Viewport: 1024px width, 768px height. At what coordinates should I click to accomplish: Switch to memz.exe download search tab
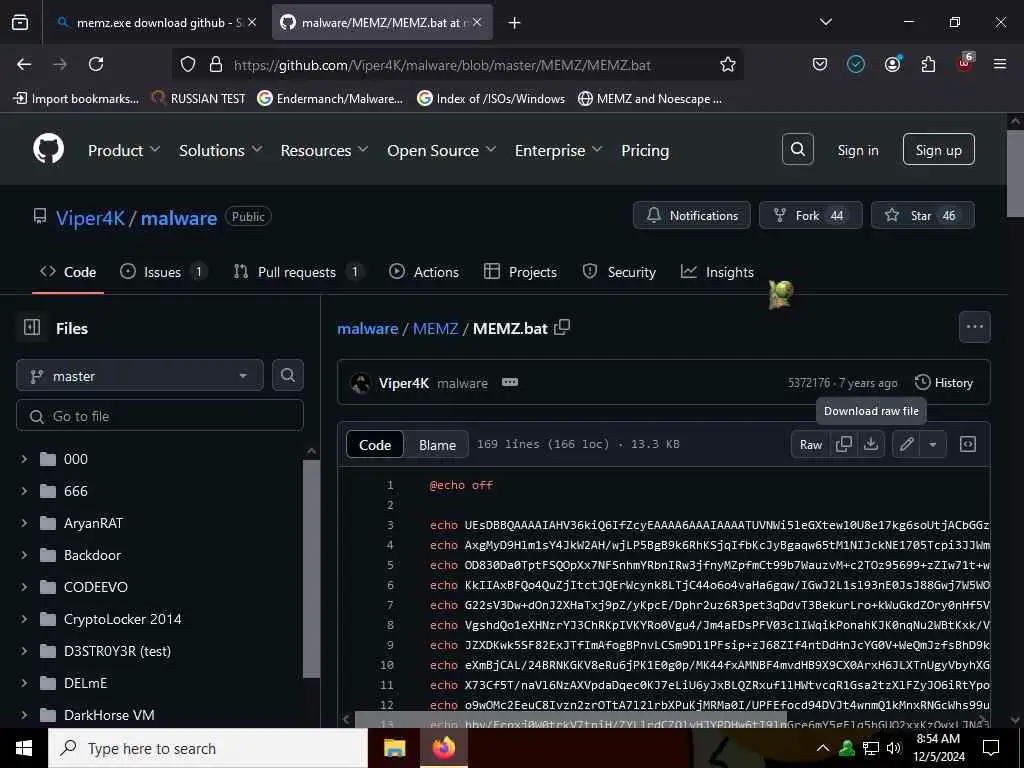pyautogui.click(x=157, y=22)
